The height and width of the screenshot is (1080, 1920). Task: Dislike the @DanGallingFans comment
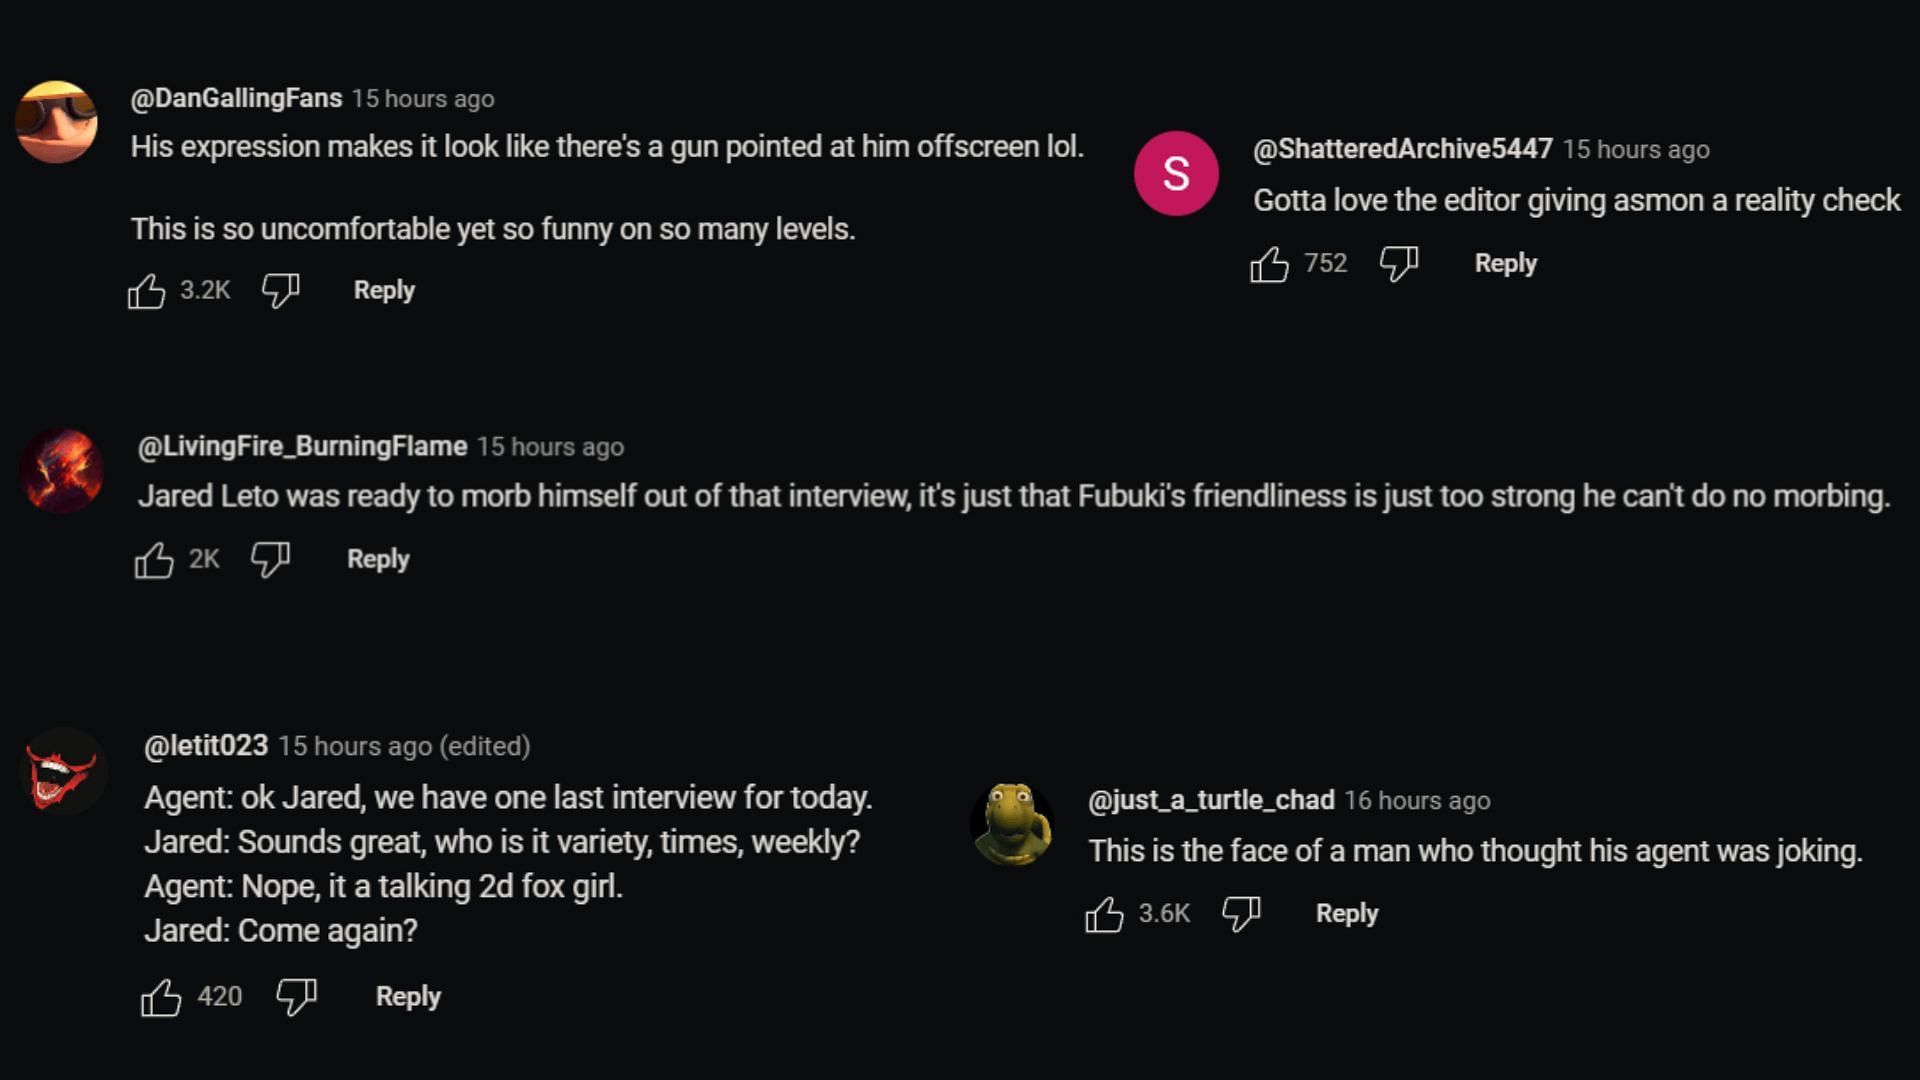pyautogui.click(x=280, y=291)
